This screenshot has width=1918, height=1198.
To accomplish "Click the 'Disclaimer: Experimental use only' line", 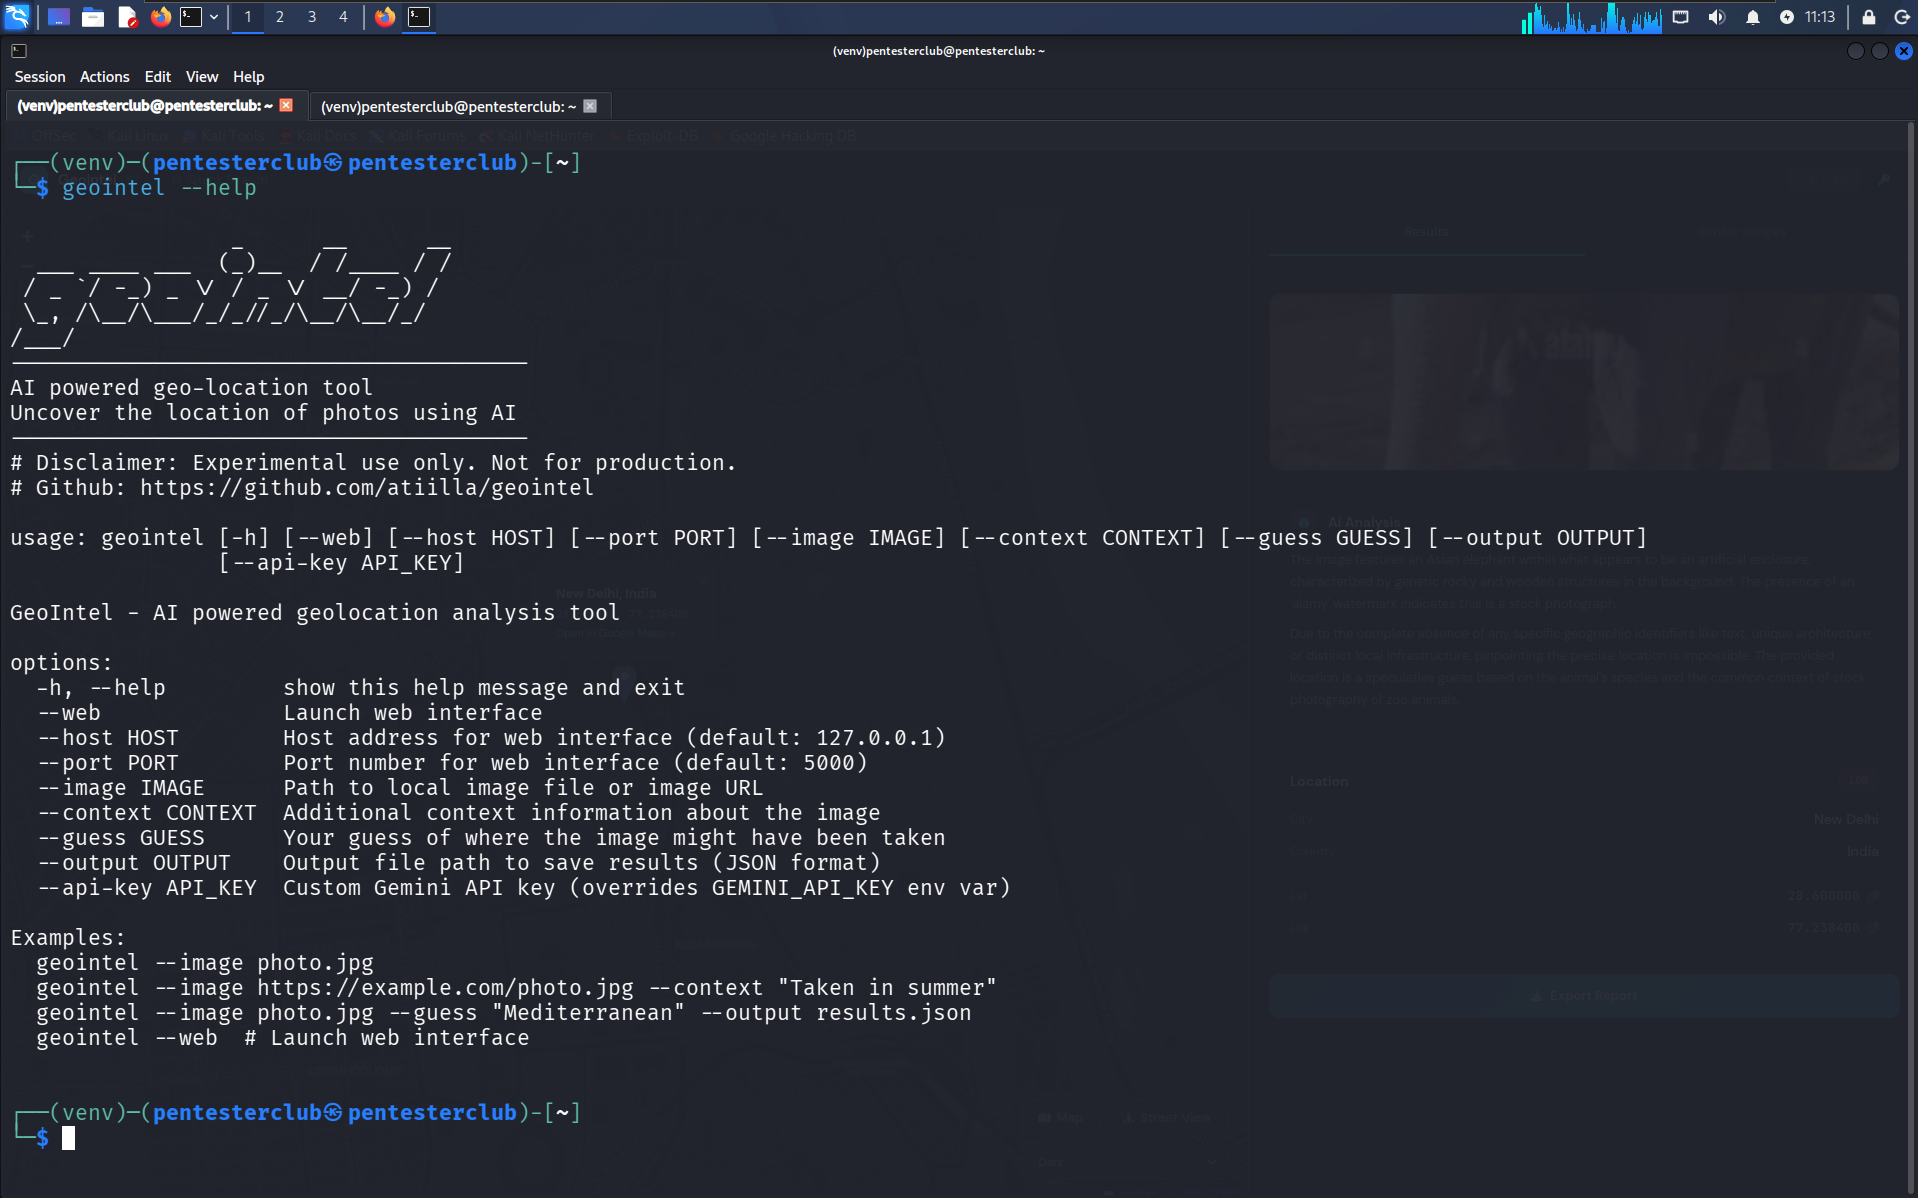I will coord(373,463).
